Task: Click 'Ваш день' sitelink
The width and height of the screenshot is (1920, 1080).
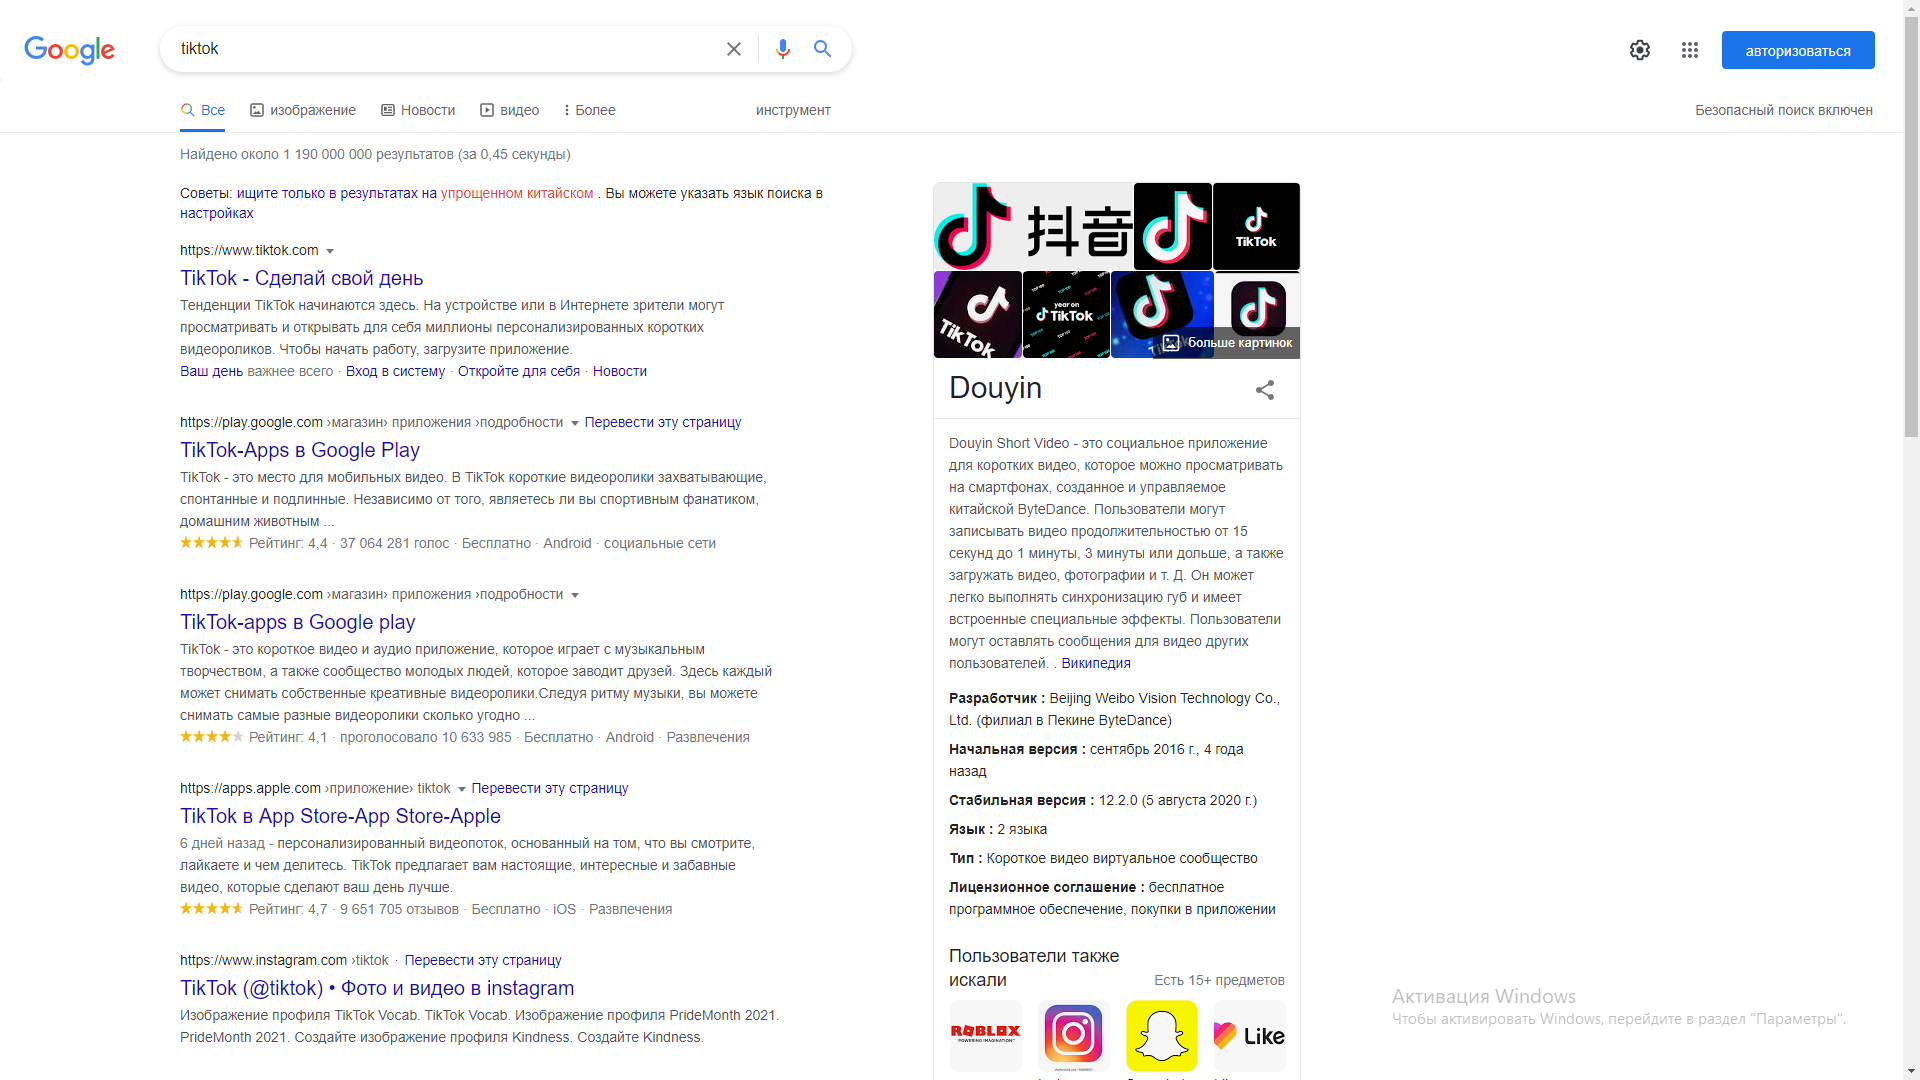Action: 211,371
